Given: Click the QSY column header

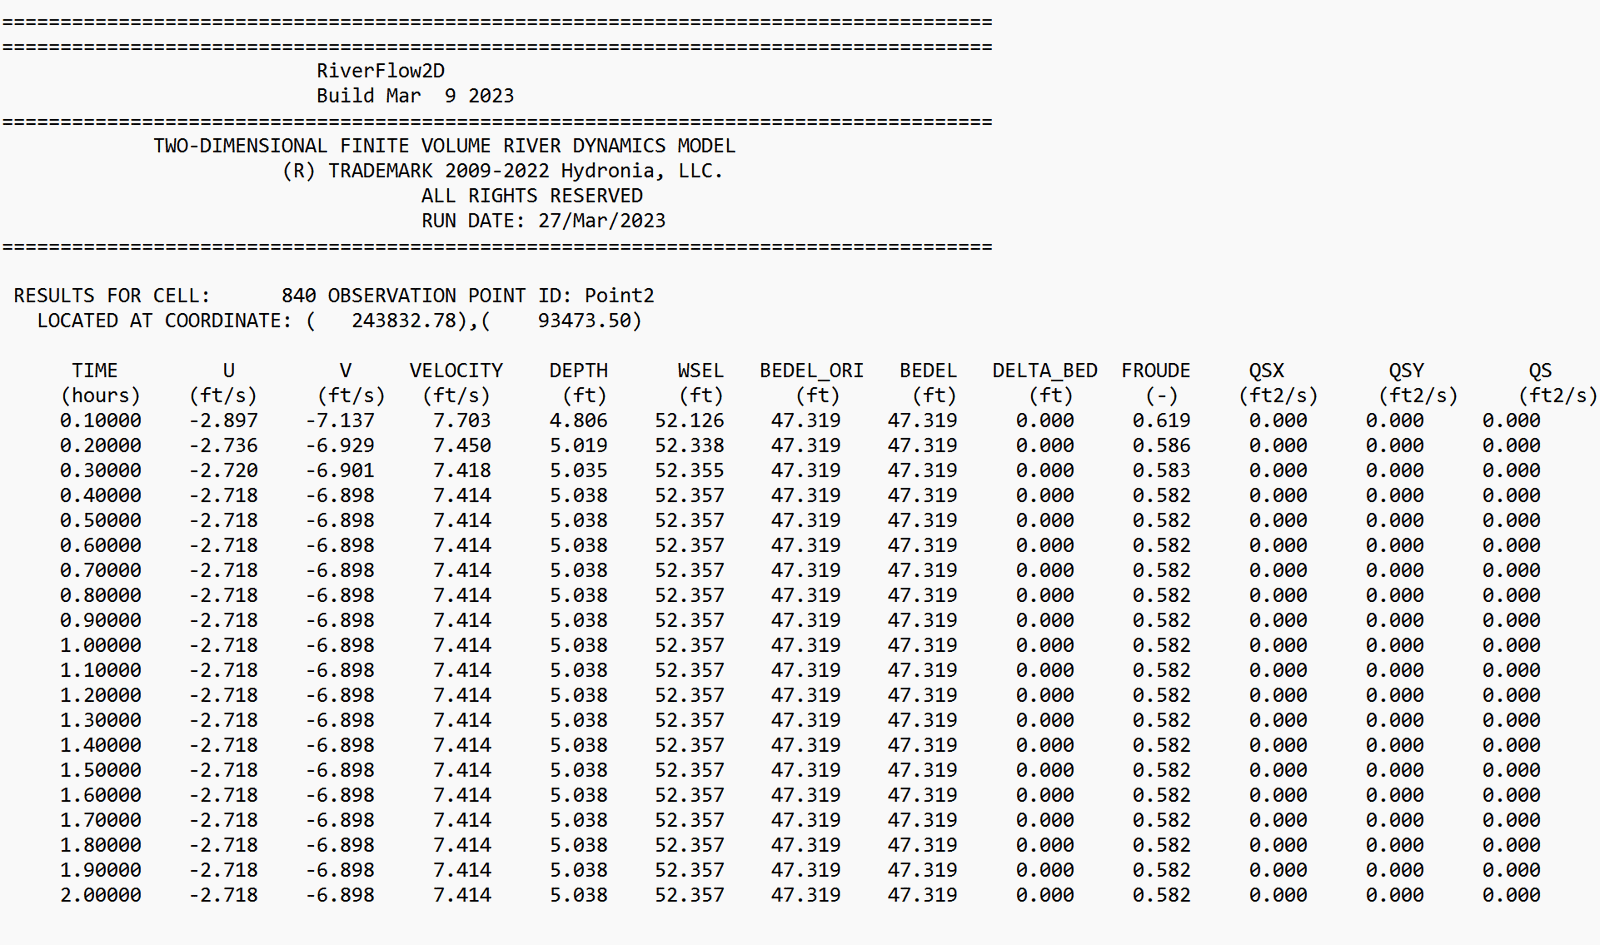Looking at the screenshot, I should coord(1405,371).
